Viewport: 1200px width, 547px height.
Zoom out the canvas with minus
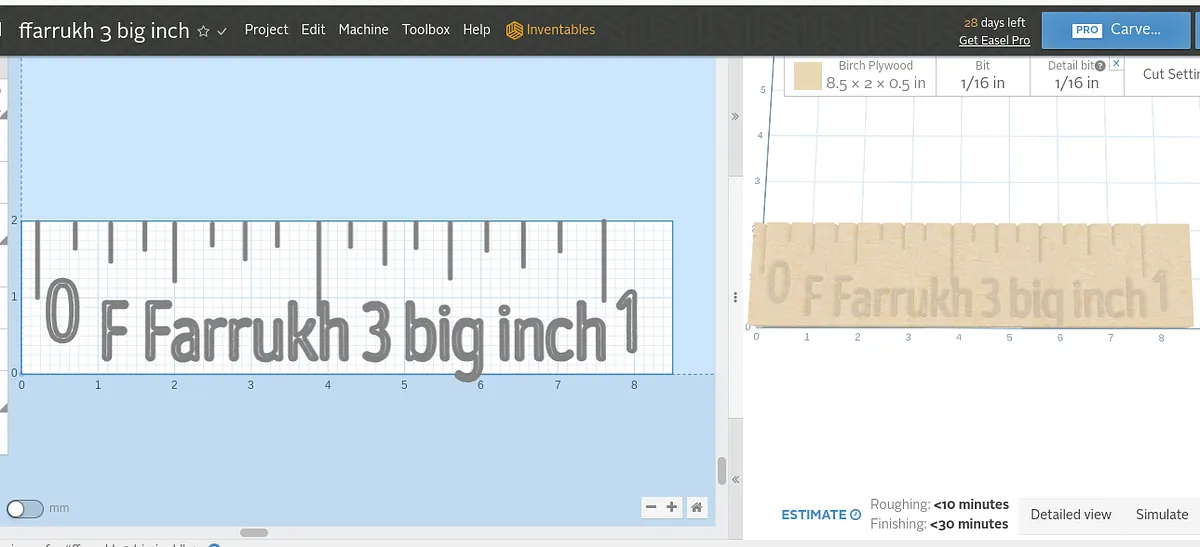(651, 507)
